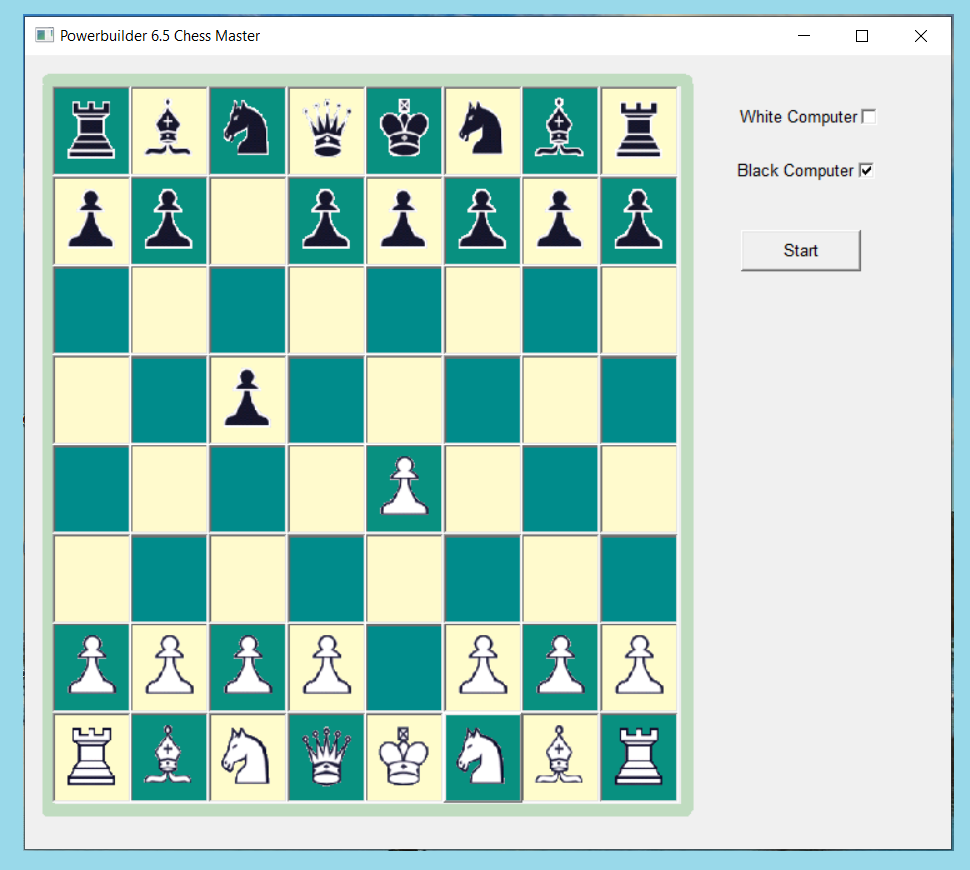Choose the white pawn on c2

tap(247, 667)
